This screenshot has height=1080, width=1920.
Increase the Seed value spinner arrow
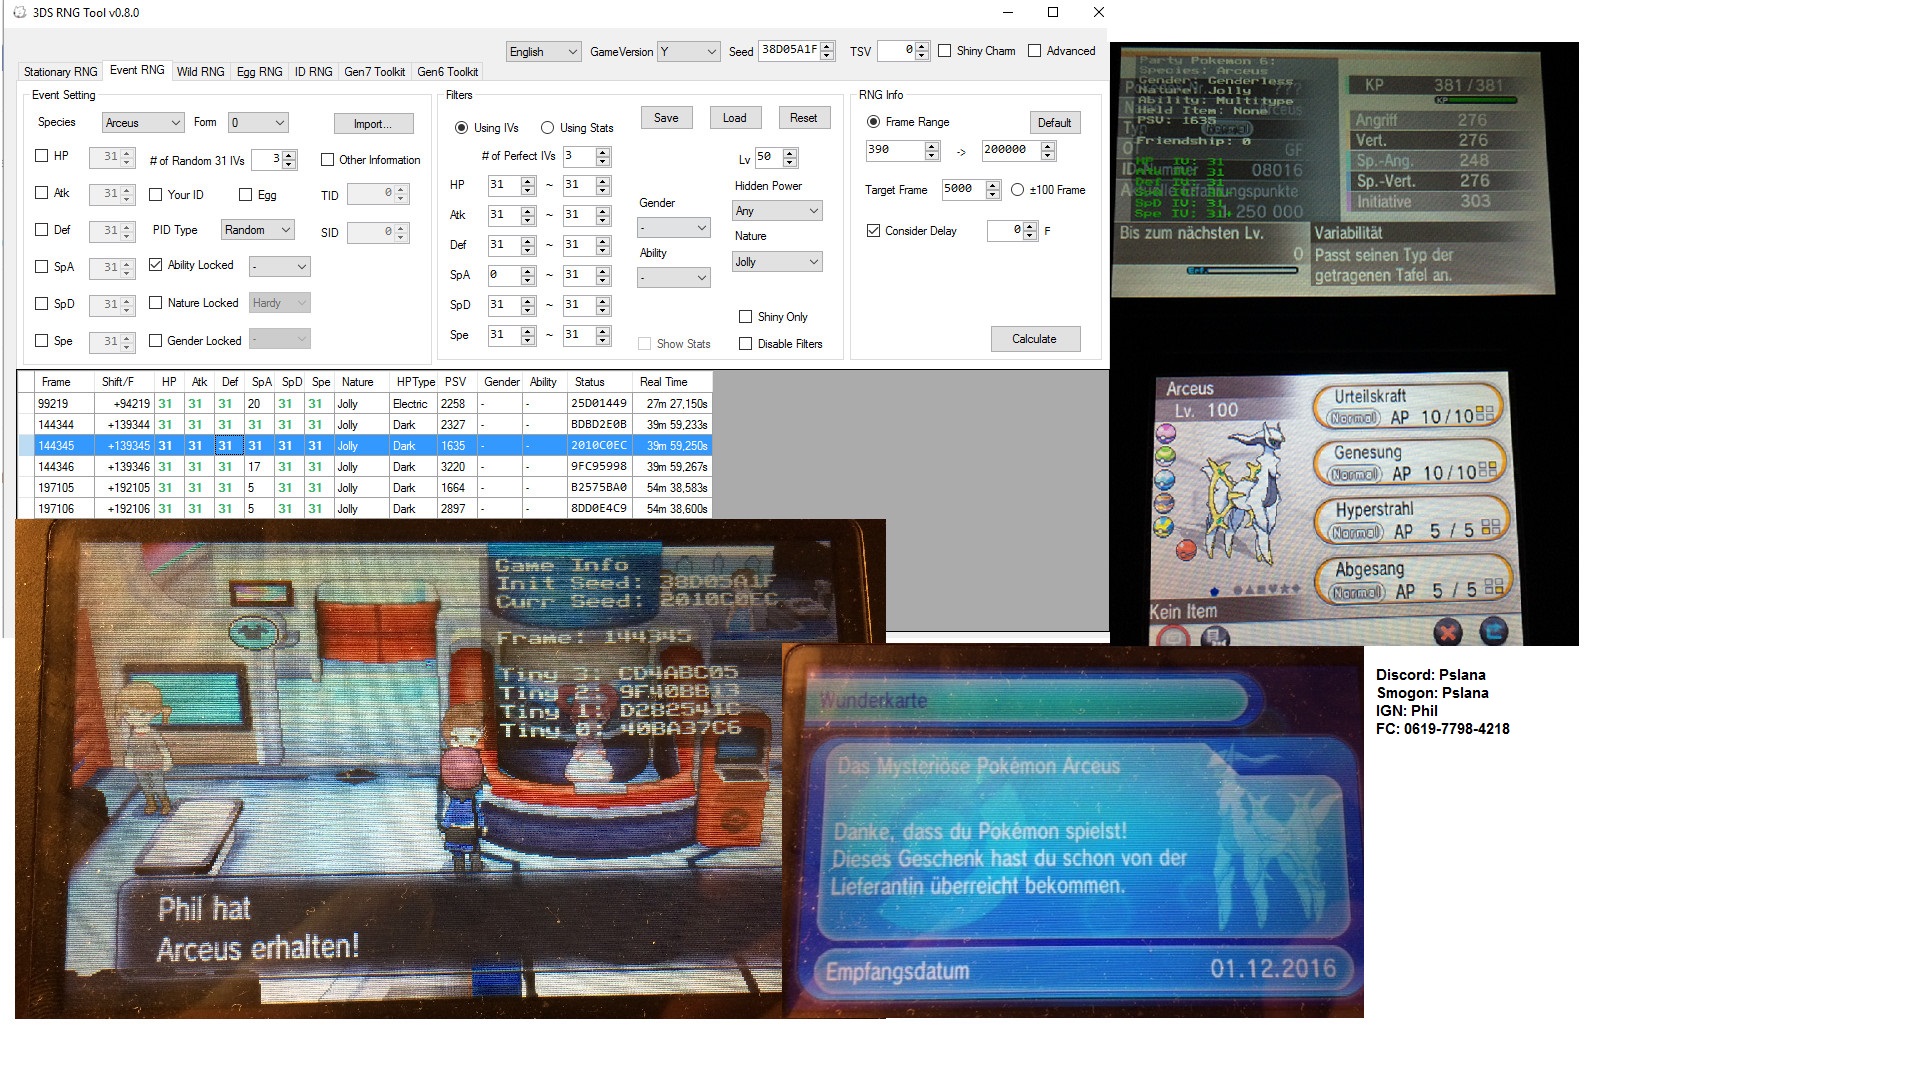827,47
